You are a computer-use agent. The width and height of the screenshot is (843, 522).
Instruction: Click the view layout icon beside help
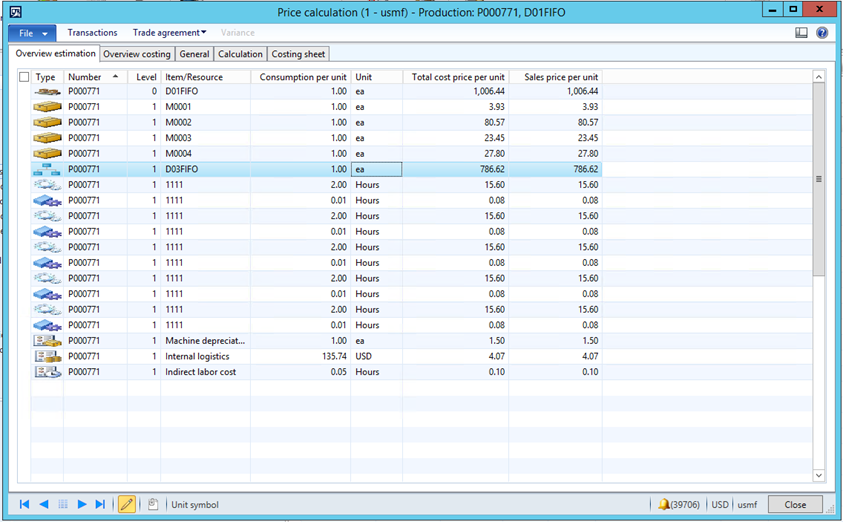801,33
